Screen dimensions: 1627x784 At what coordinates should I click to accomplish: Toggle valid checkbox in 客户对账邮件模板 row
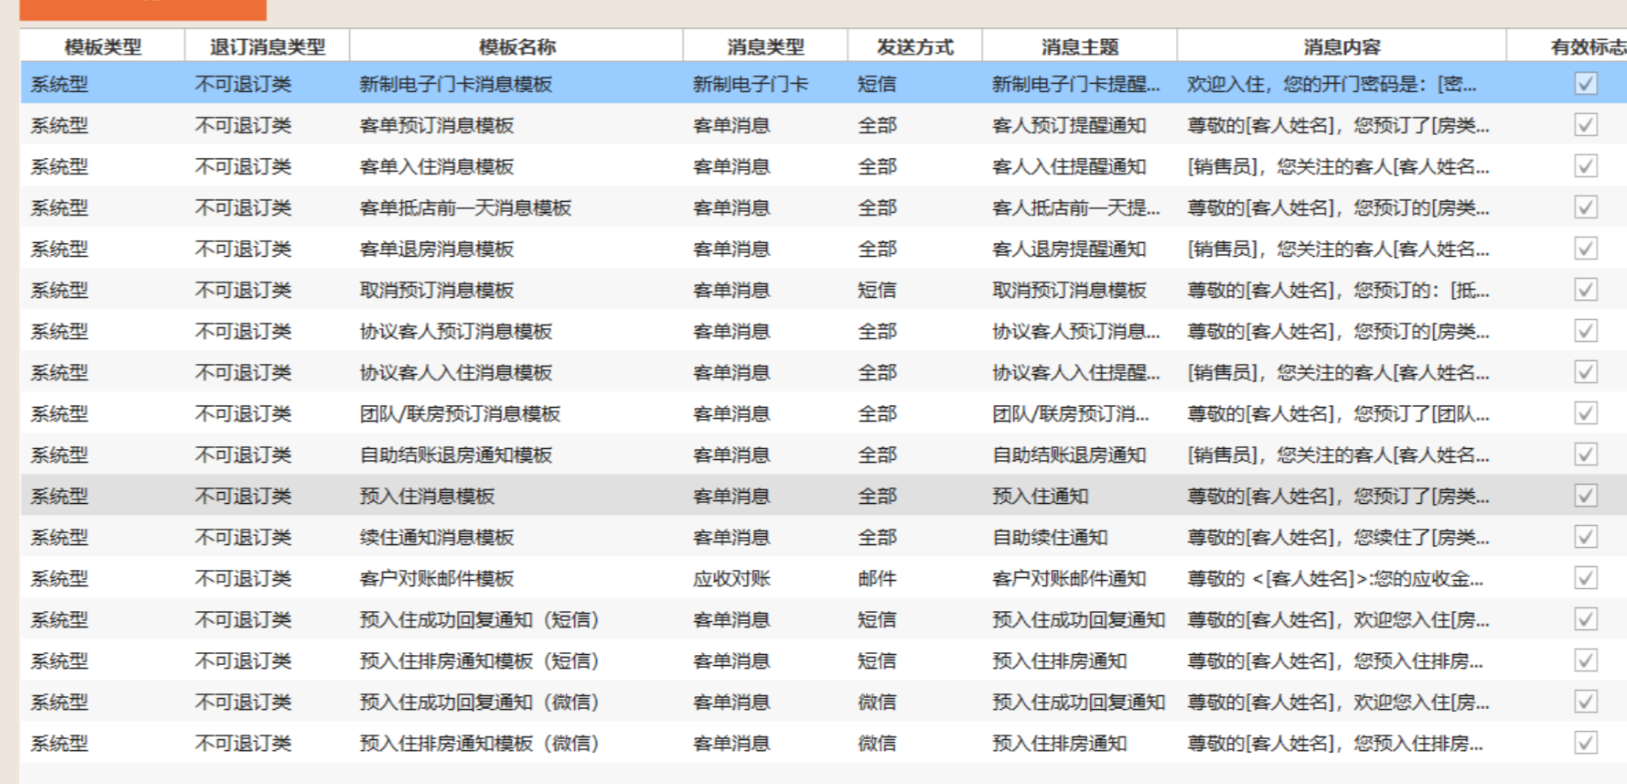click(x=1585, y=578)
